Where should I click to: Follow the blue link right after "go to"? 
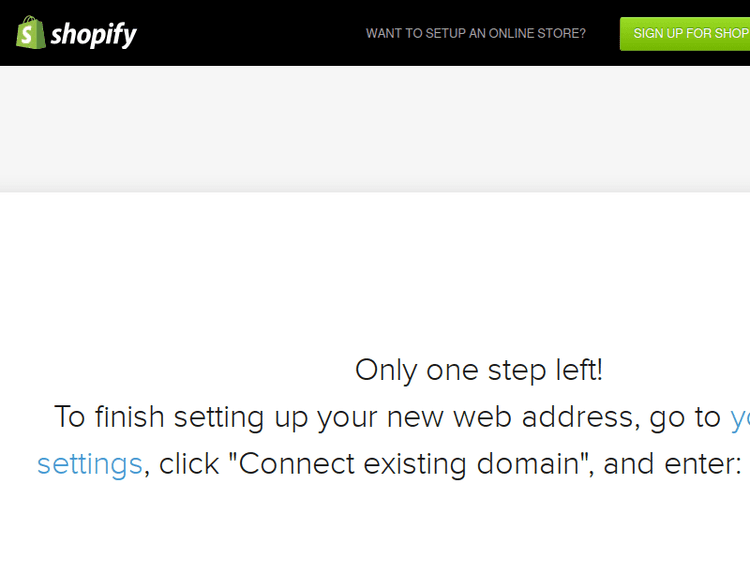point(740,417)
